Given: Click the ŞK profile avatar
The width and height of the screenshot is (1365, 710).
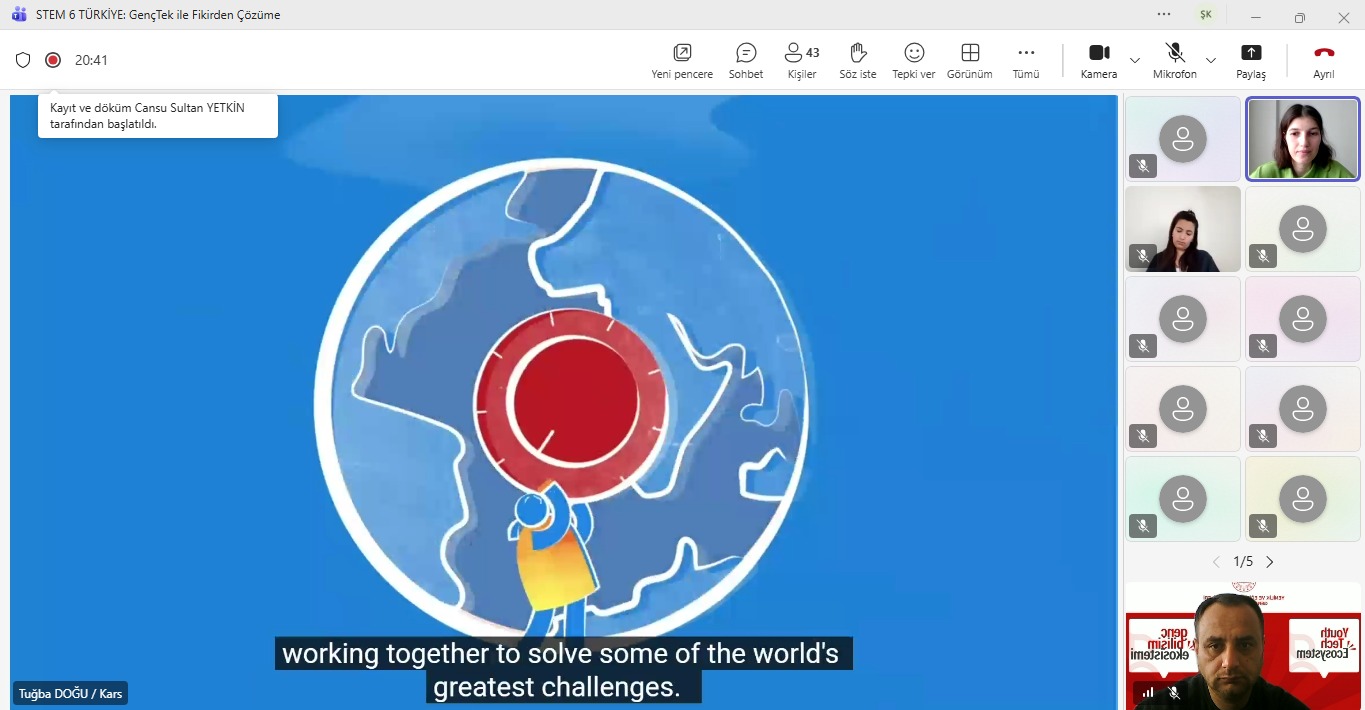Looking at the screenshot, I should [1207, 15].
